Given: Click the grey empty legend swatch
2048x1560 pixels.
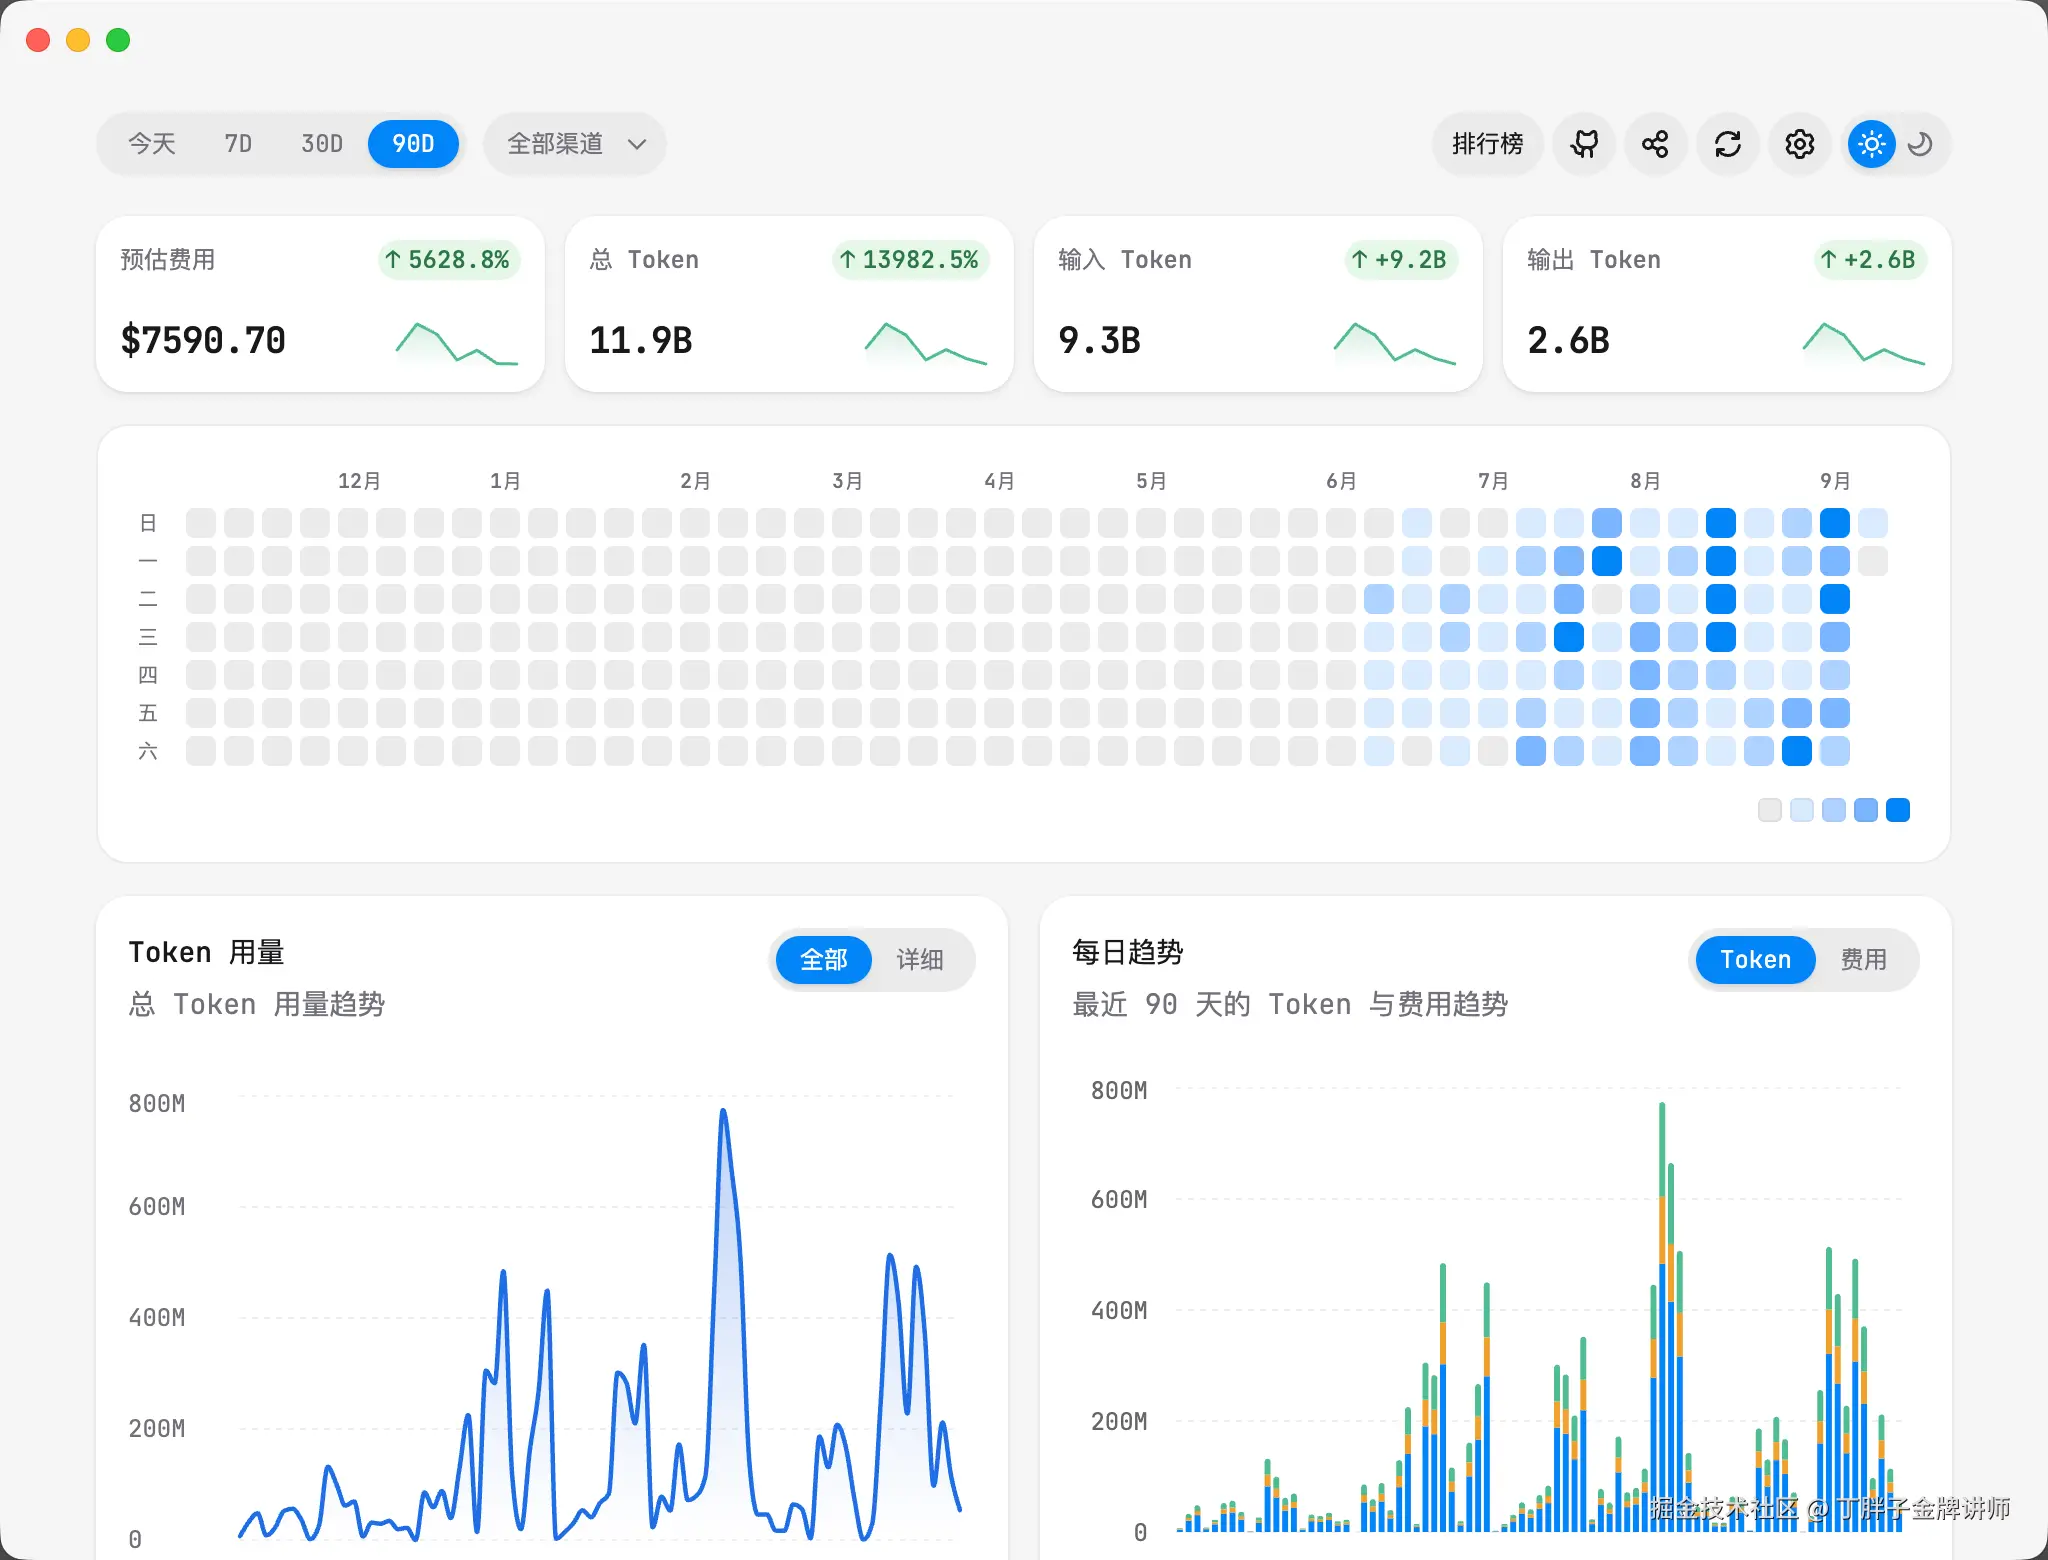Looking at the screenshot, I should (x=1770, y=810).
